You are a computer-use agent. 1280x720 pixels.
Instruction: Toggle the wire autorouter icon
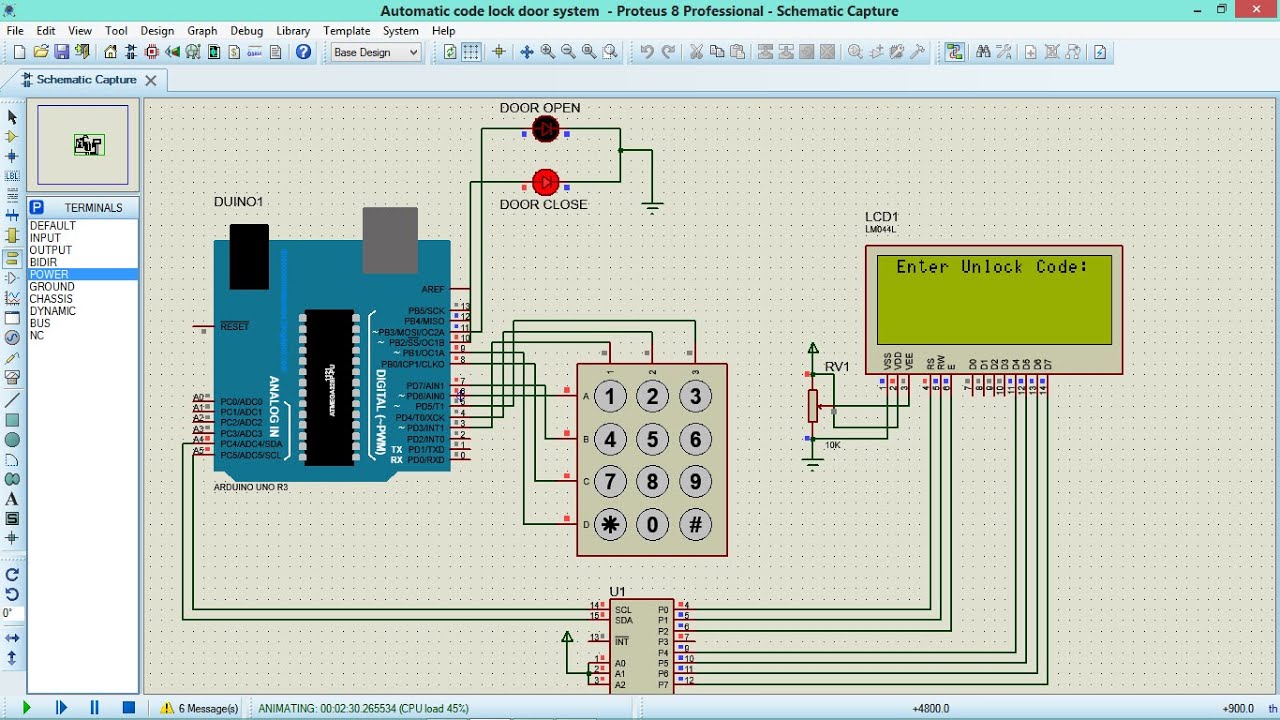(954, 52)
